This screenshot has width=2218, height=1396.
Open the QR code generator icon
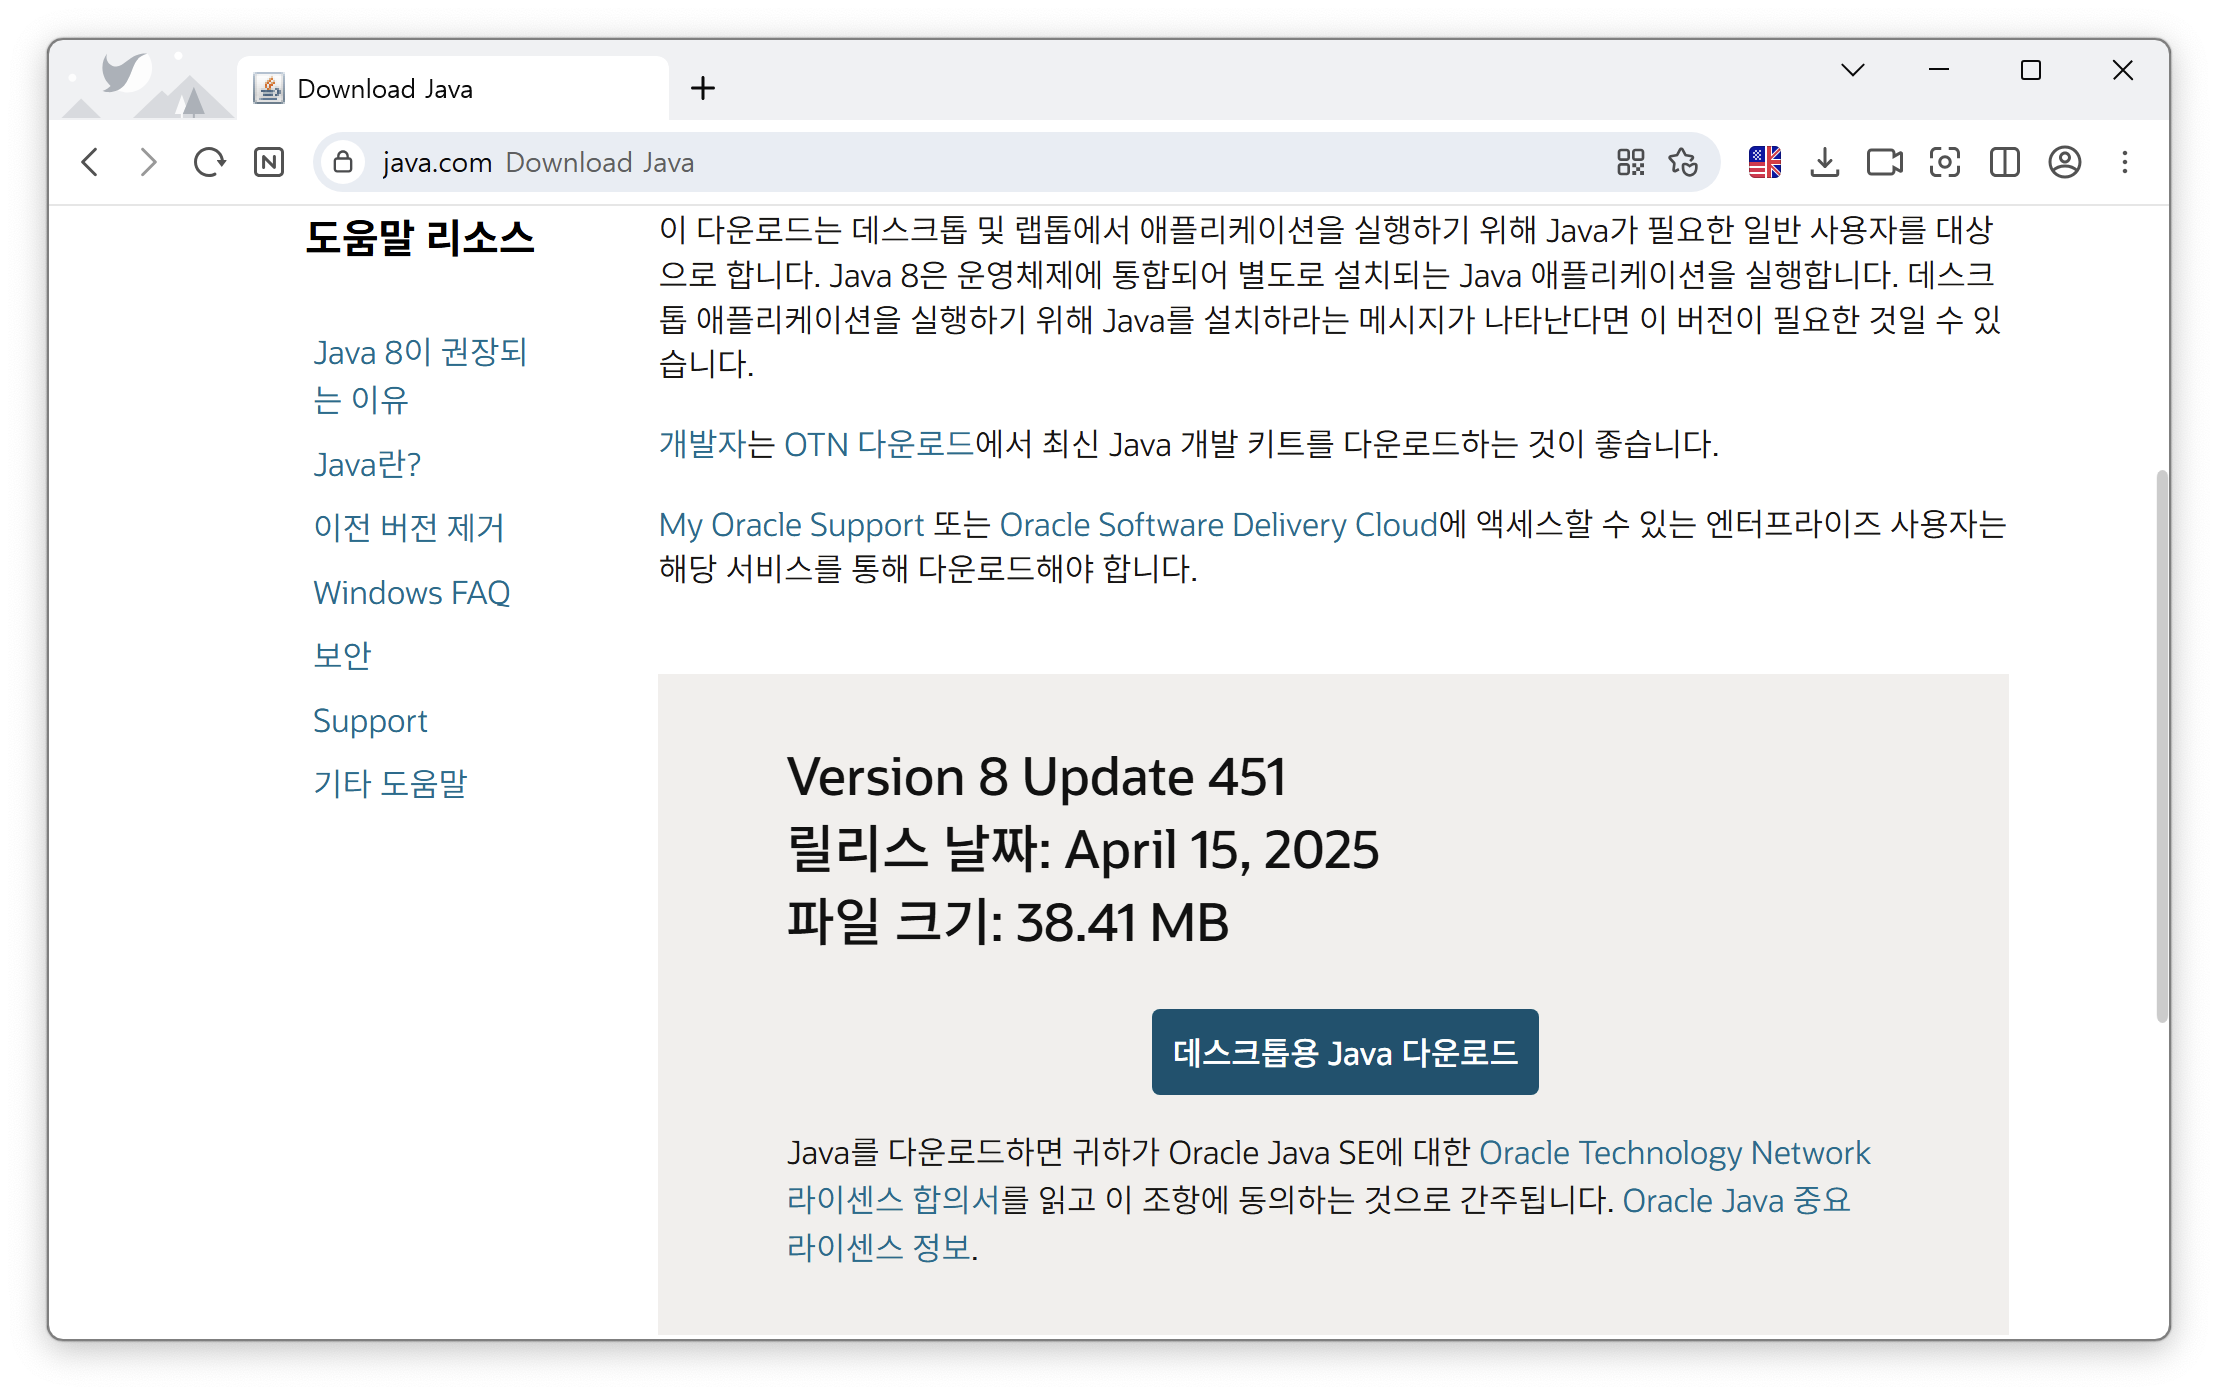click(x=1630, y=162)
